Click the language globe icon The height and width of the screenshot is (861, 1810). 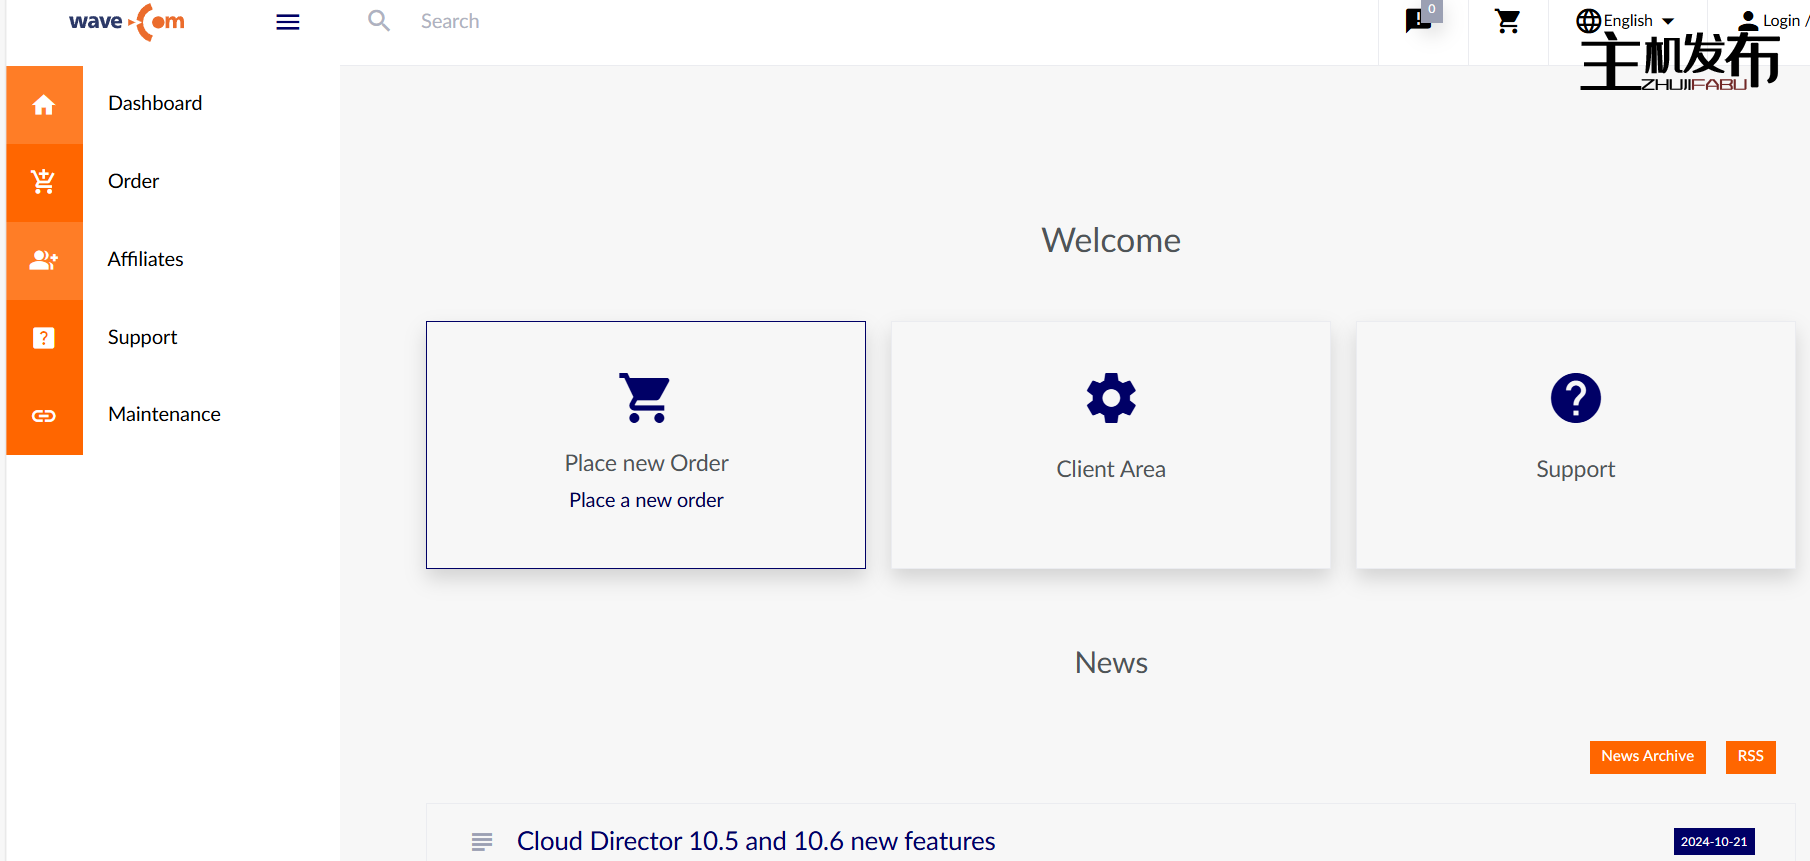click(1588, 21)
